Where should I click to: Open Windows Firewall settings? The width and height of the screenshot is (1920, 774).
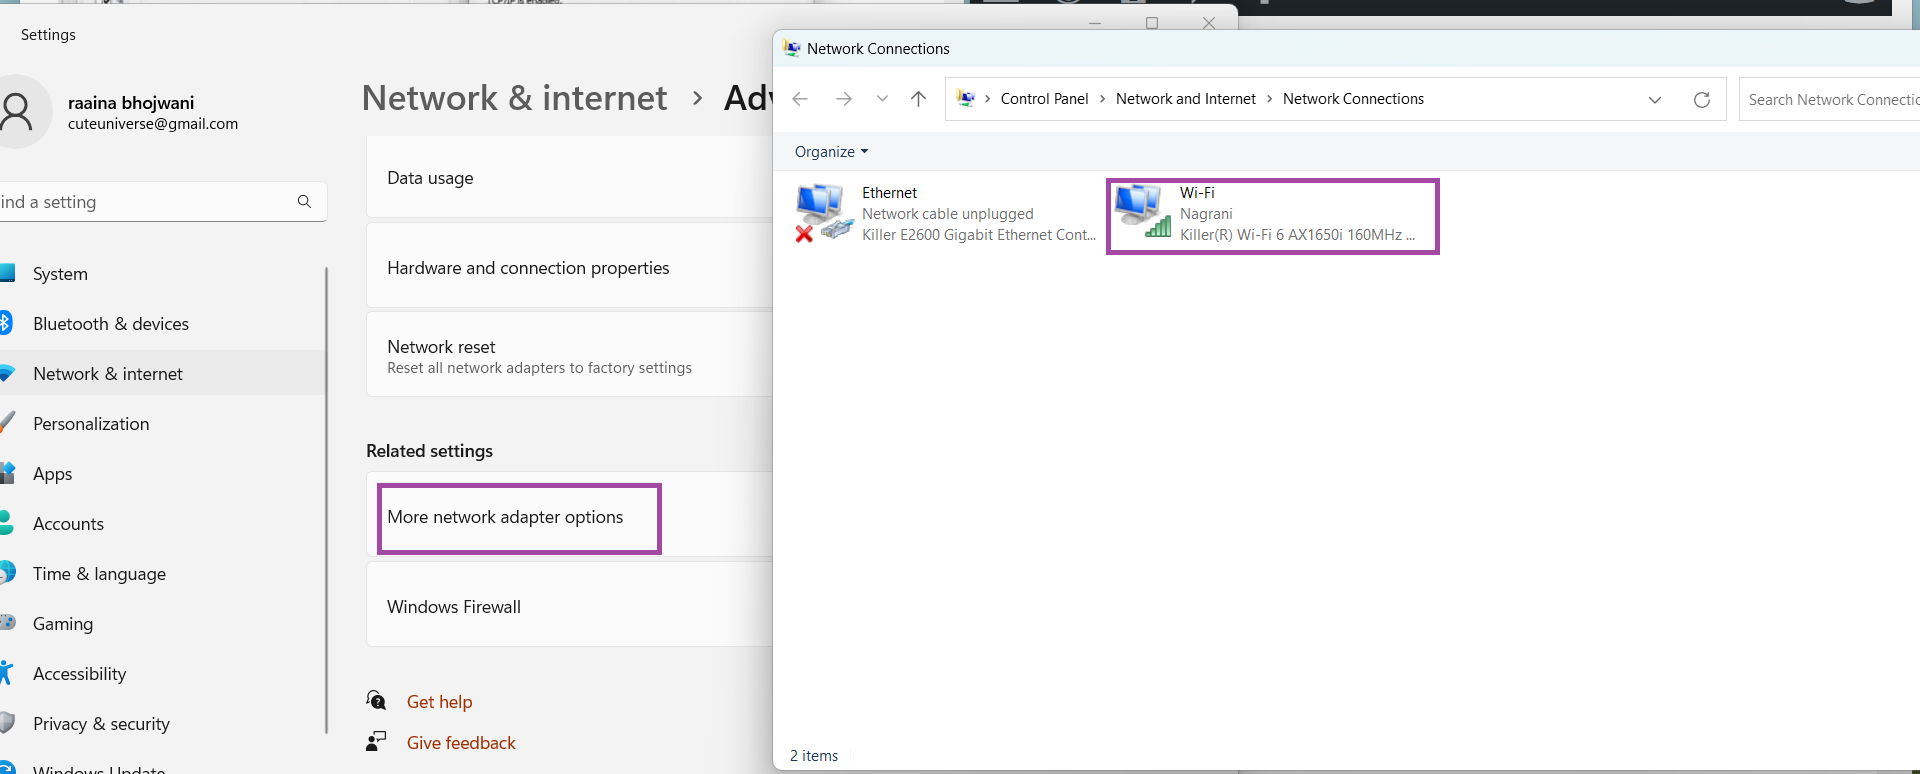570,606
